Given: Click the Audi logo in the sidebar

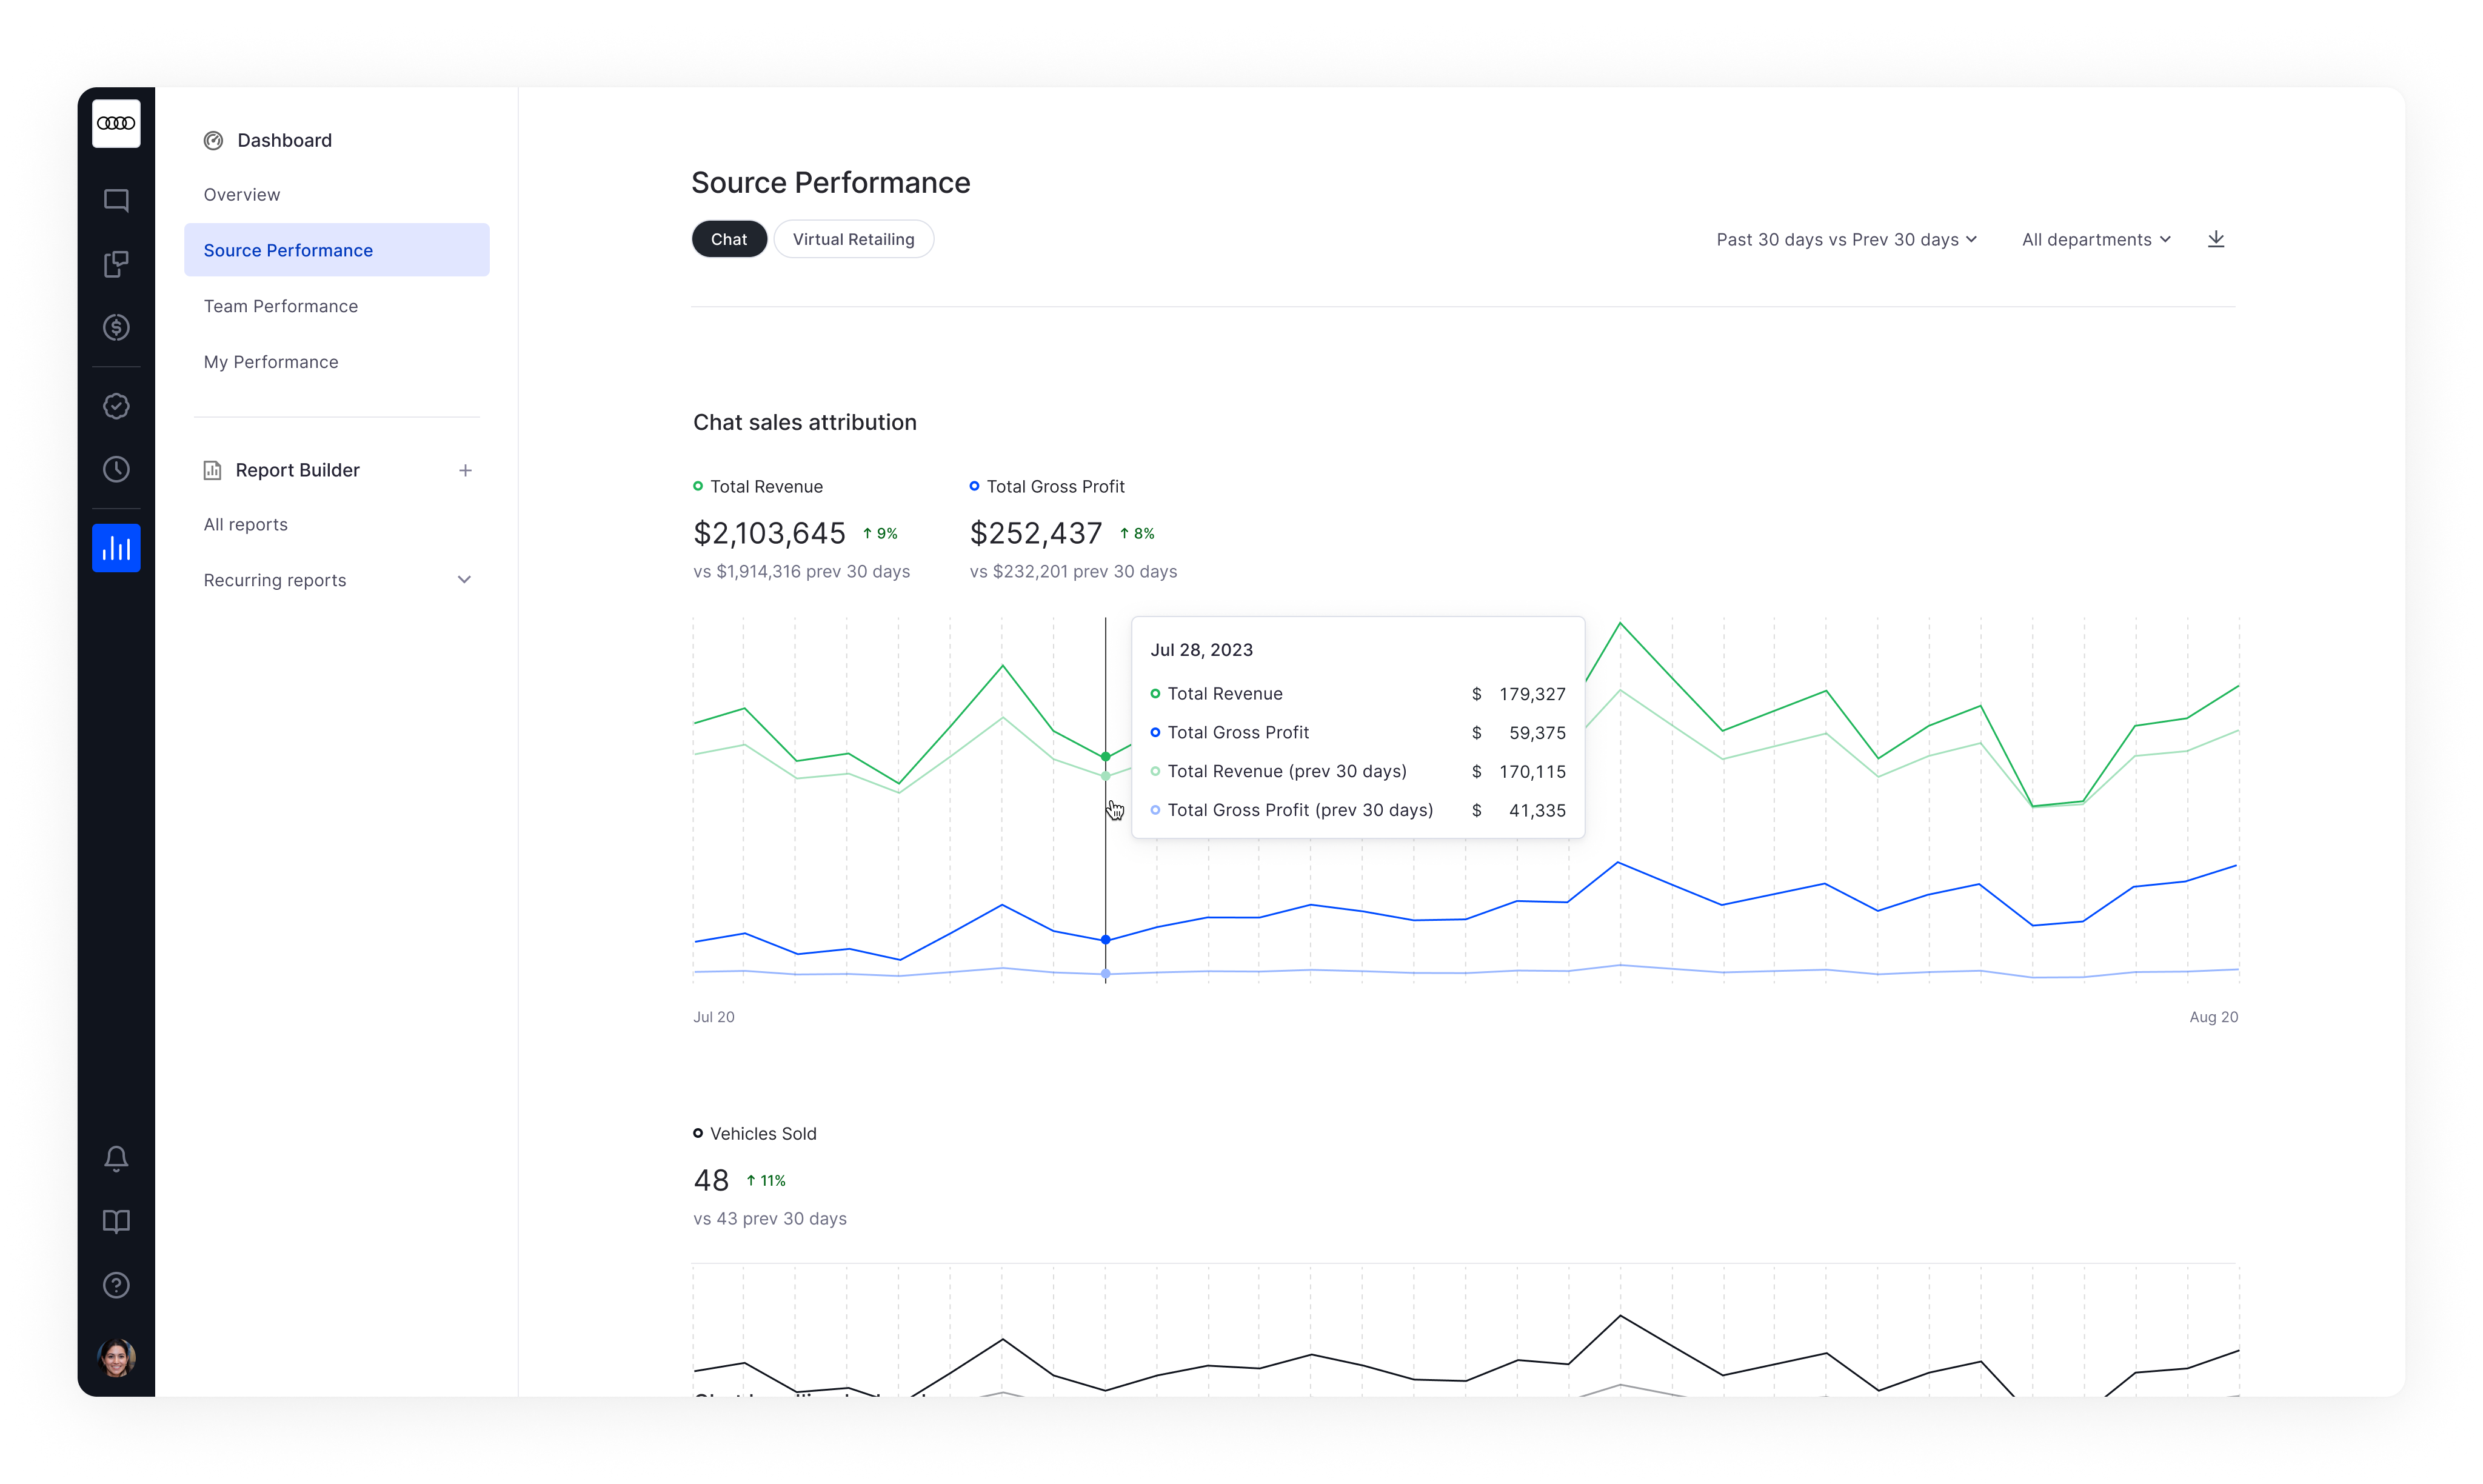Looking at the screenshot, I should (116, 123).
